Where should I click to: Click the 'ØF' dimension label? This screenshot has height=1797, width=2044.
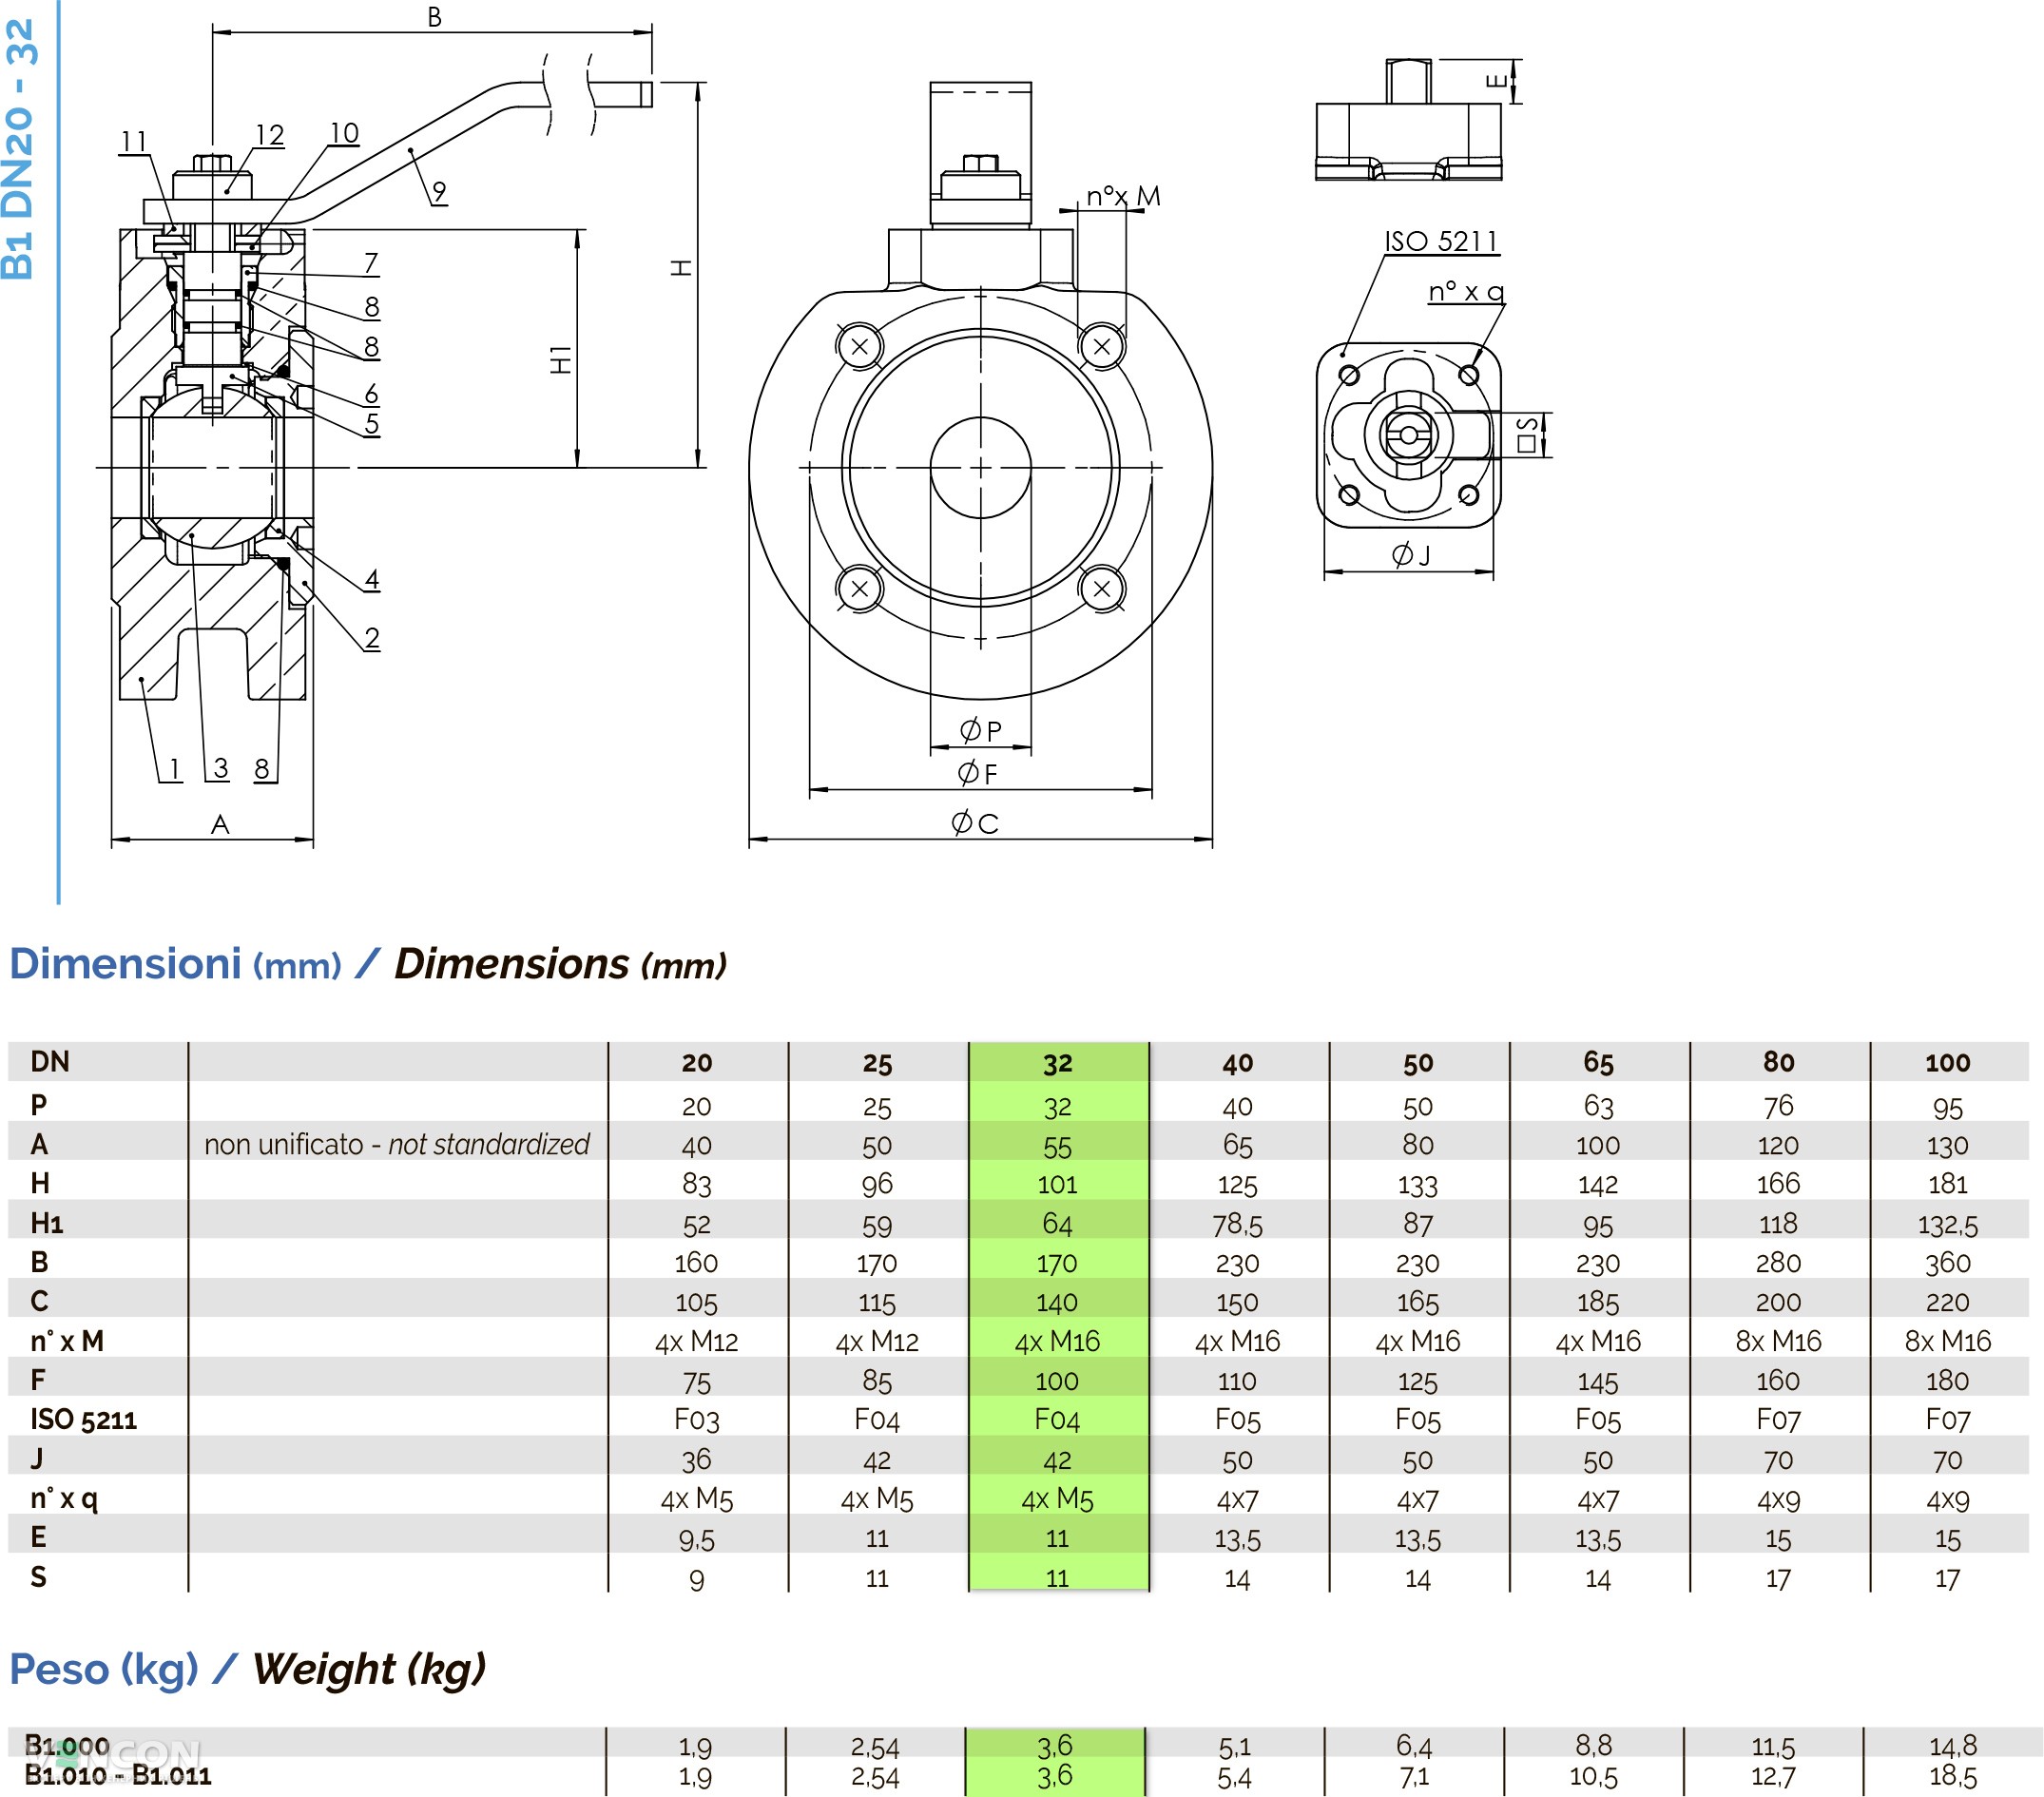(x=977, y=772)
